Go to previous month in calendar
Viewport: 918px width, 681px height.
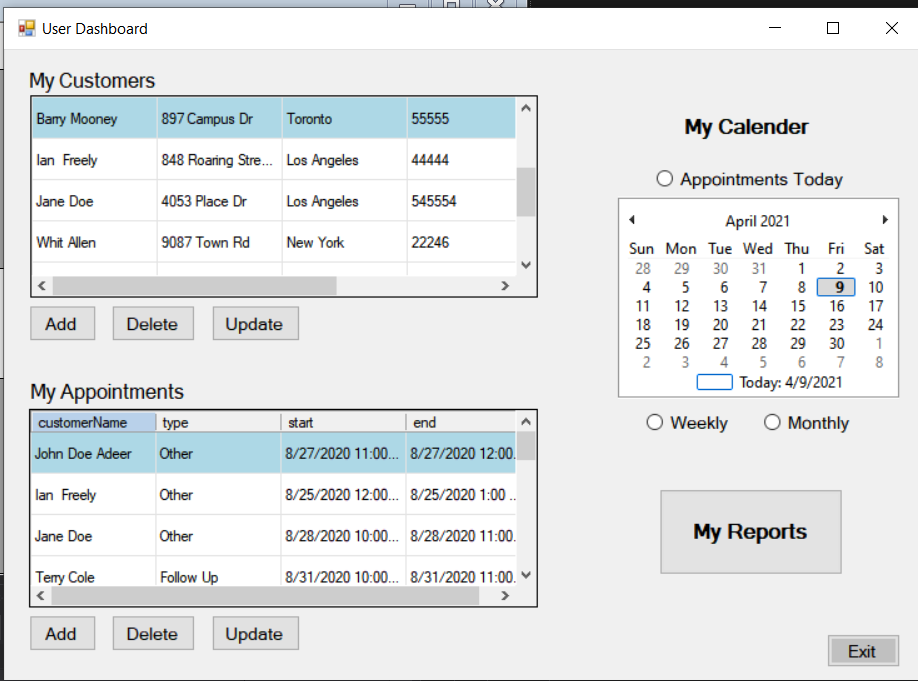632,220
